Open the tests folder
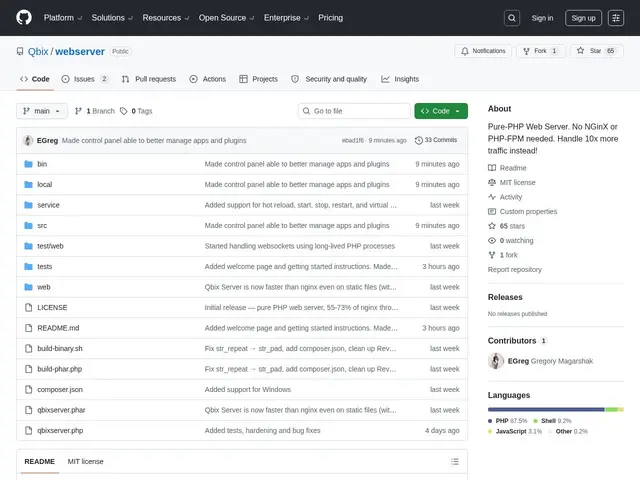Screen dimensions: 640x480 coord(44,267)
